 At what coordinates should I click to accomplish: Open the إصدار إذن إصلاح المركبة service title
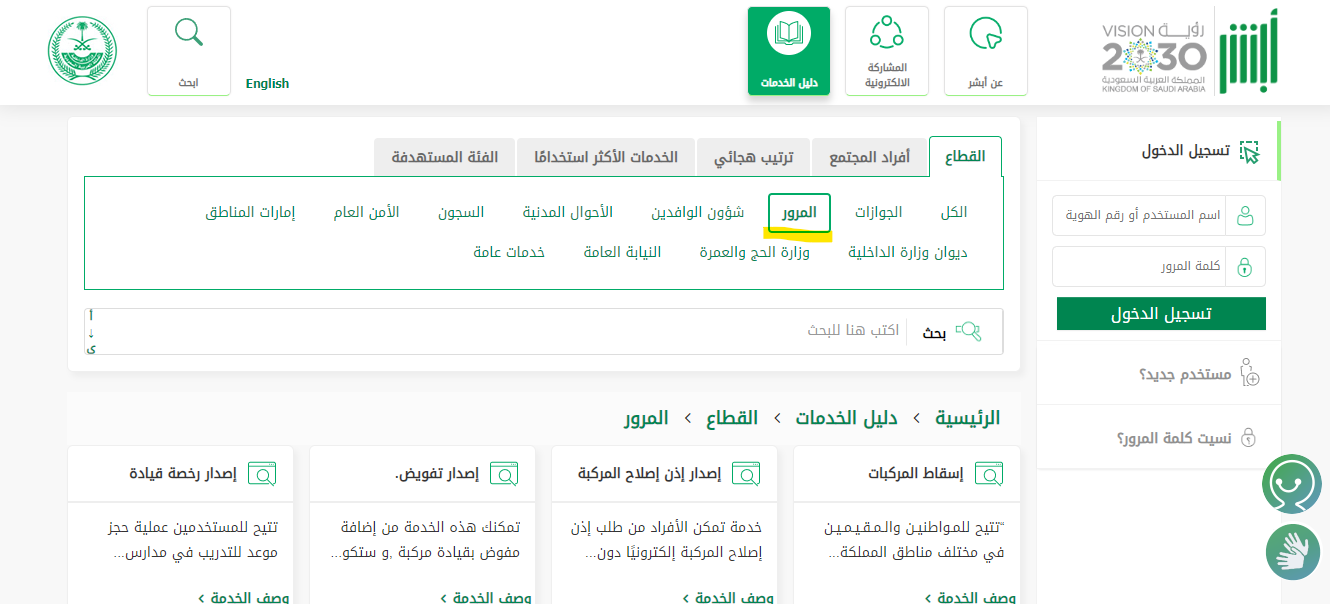[649, 474]
